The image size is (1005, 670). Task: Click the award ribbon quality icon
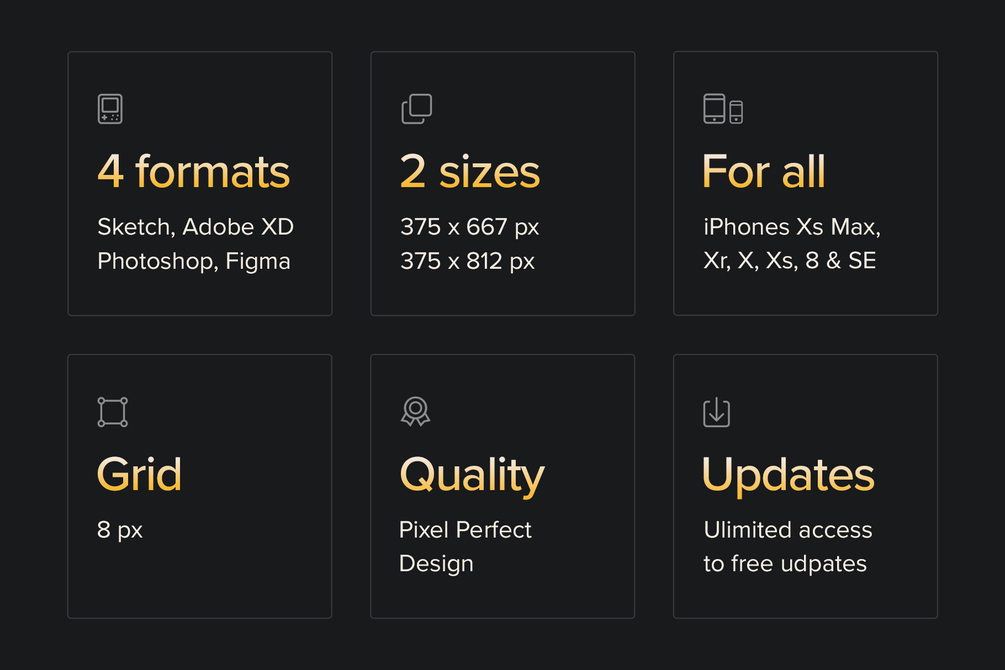point(415,411)
